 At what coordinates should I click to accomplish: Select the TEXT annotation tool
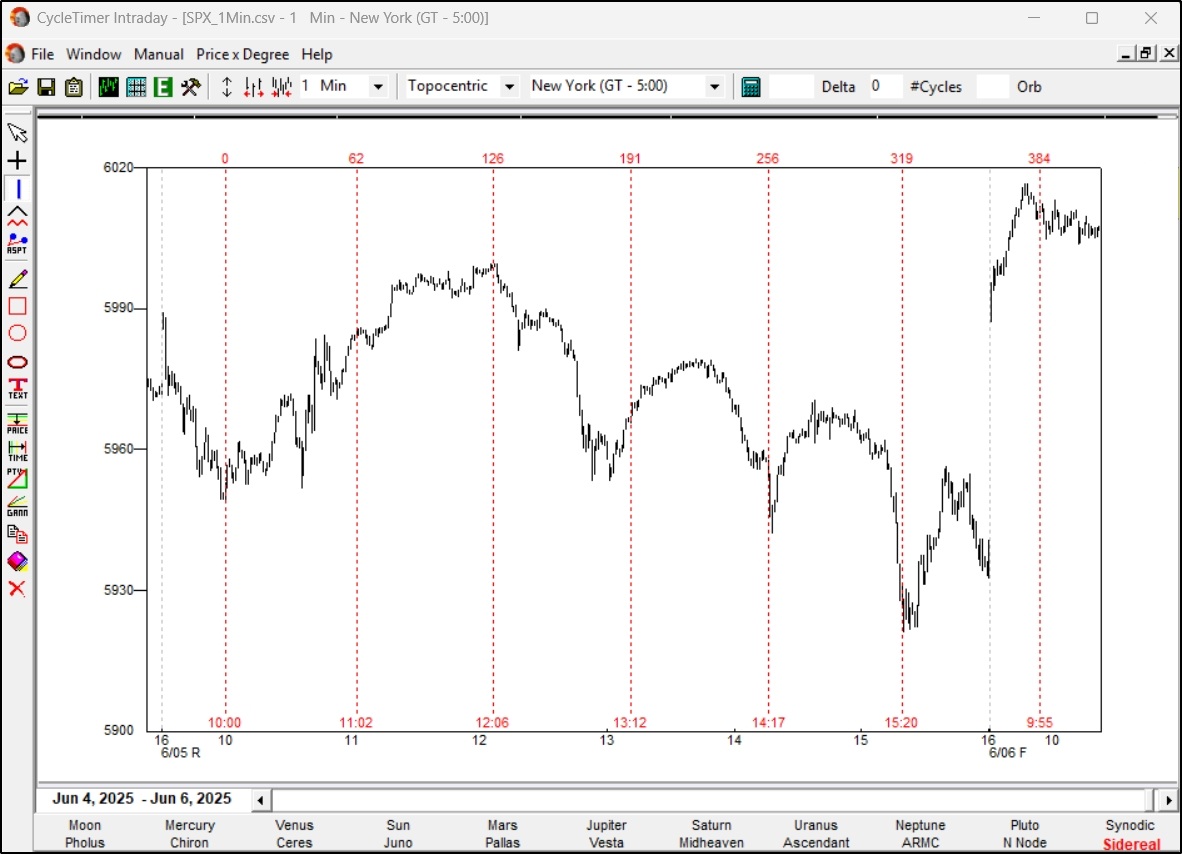16,389
